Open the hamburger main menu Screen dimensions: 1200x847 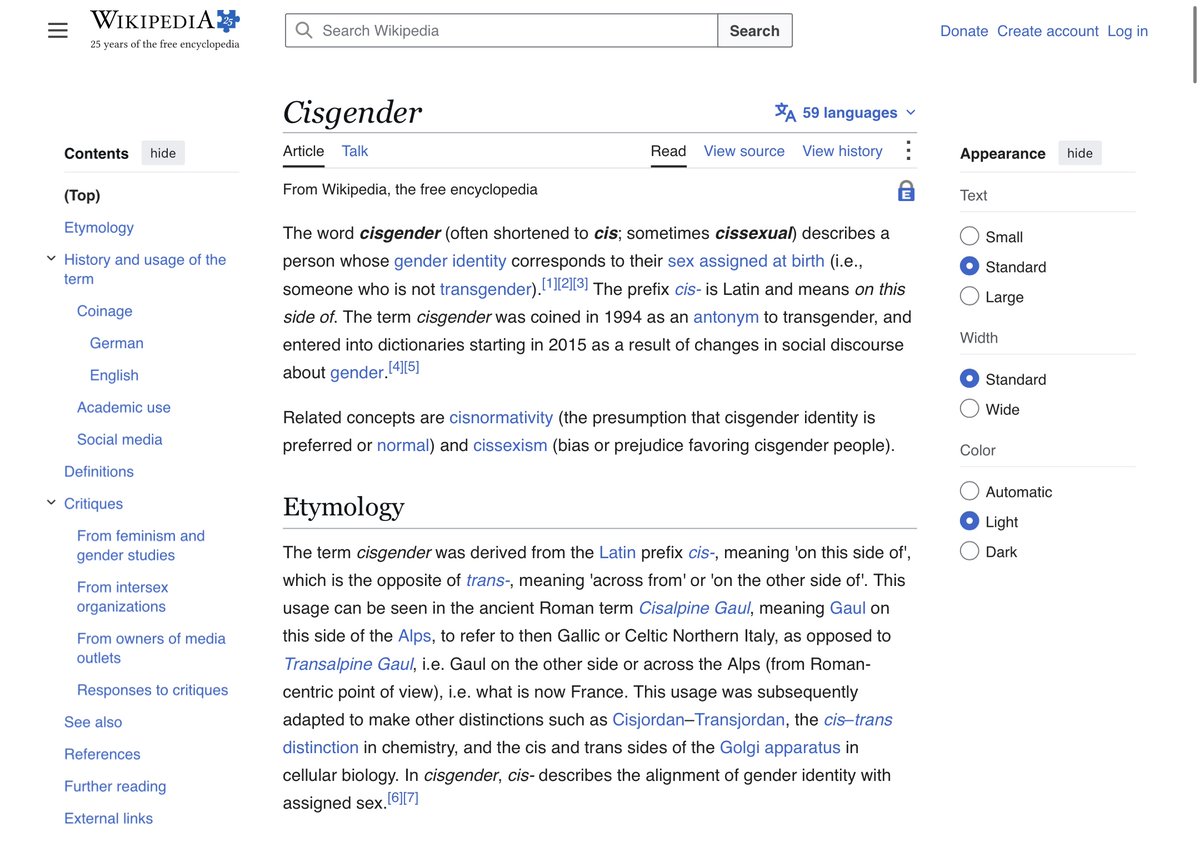(x=58, y=31)
